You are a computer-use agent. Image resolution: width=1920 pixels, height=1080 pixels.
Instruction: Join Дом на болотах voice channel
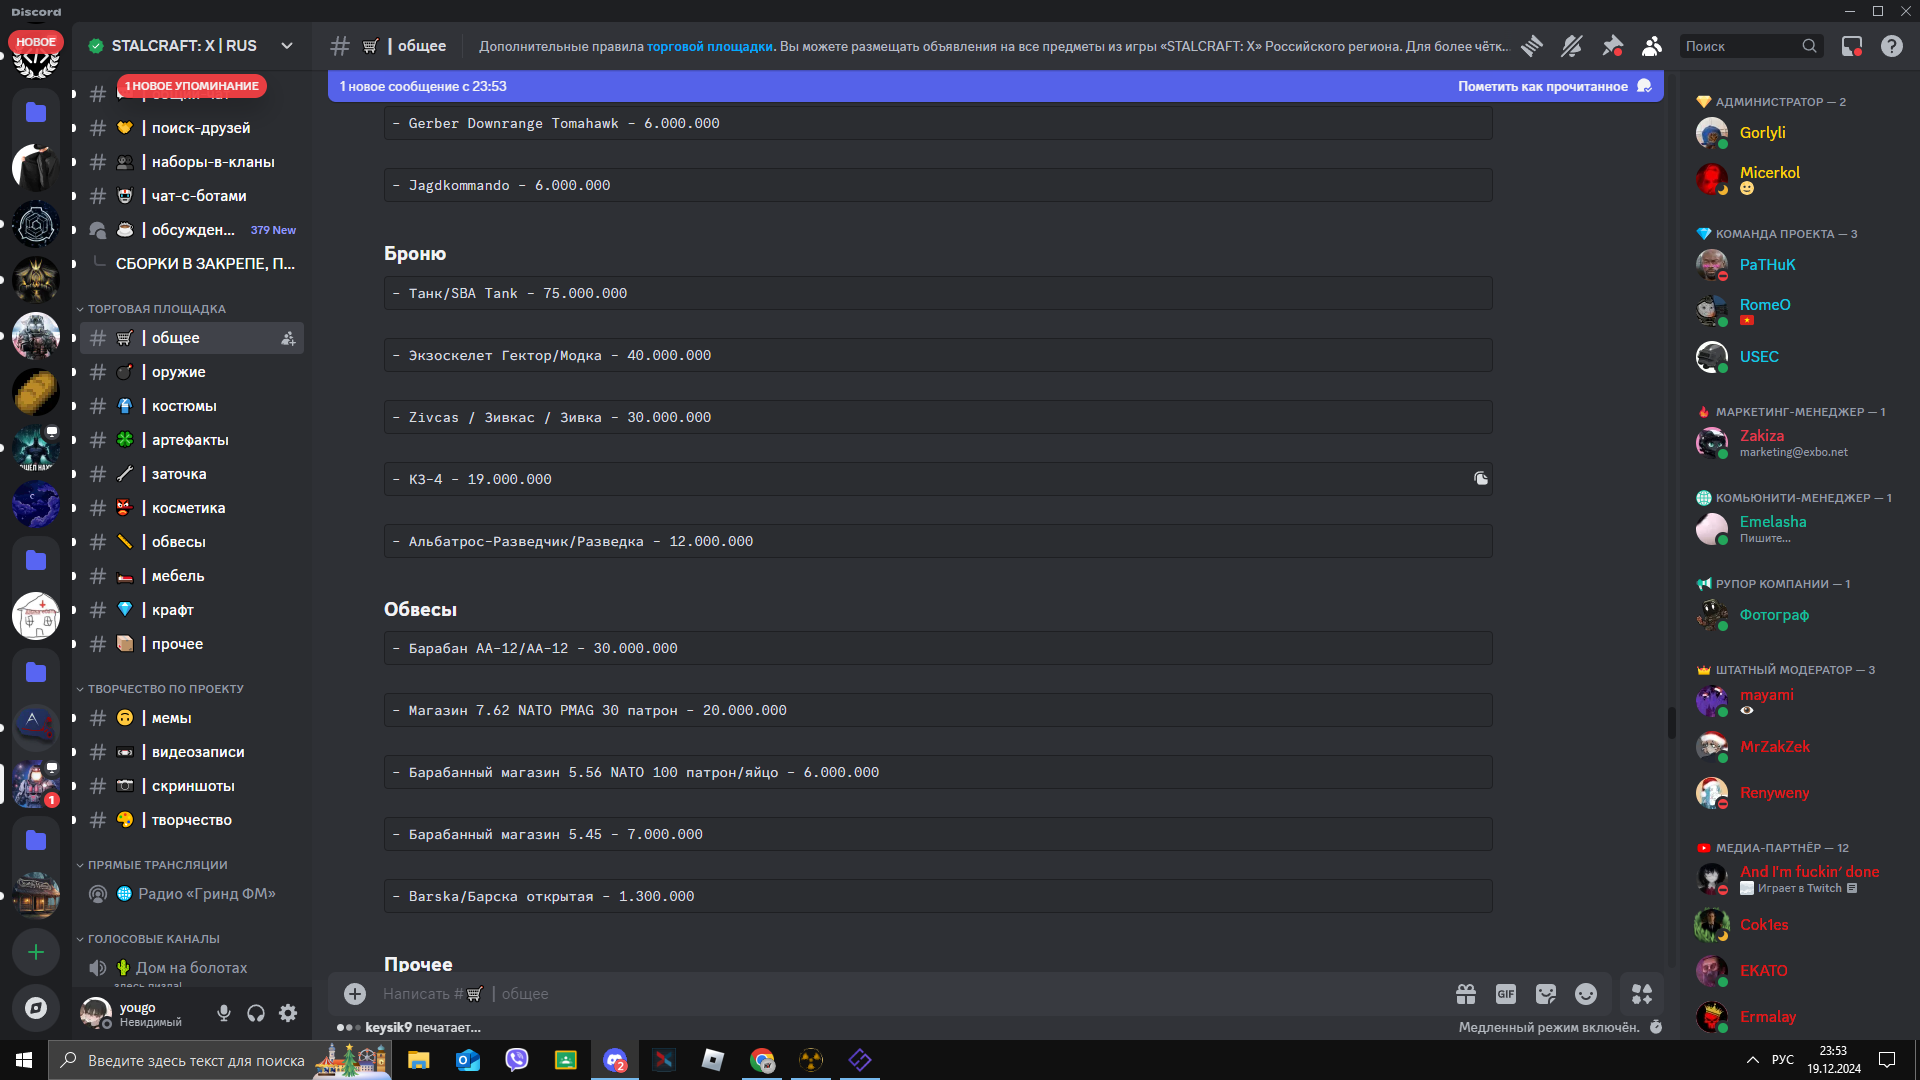(192, 968)
